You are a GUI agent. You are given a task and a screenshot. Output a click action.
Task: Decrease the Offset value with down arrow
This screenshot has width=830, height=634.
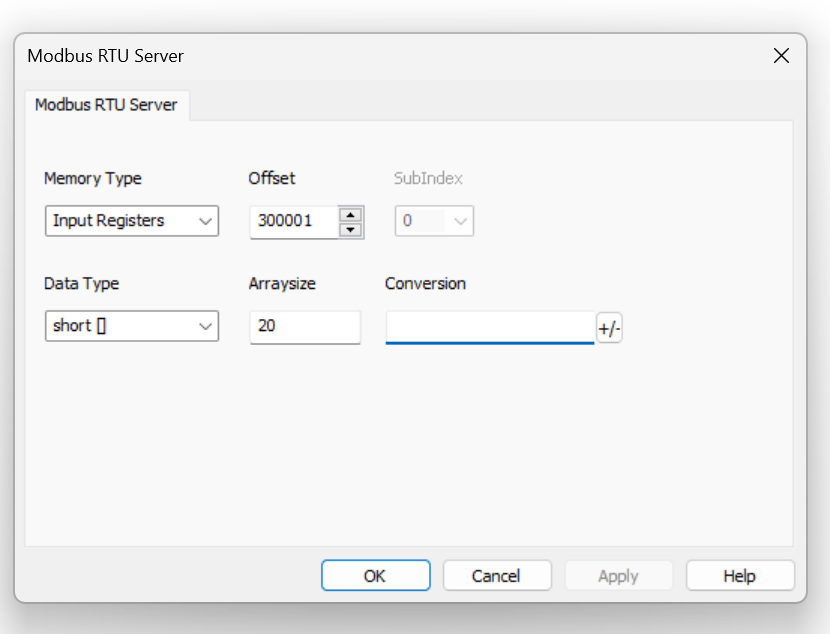coord(350,230)
